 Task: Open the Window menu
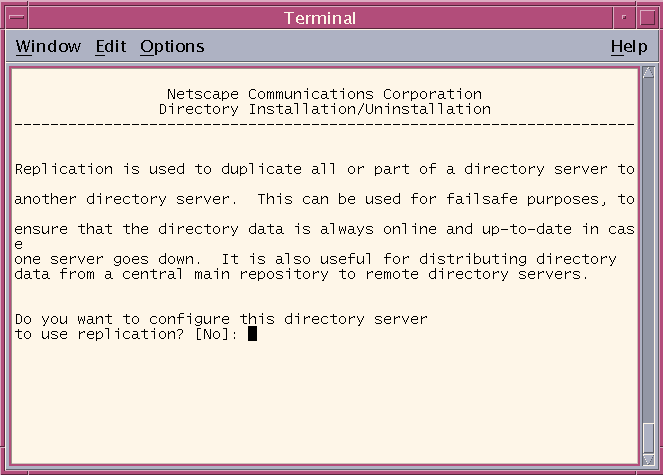[48, 47]
